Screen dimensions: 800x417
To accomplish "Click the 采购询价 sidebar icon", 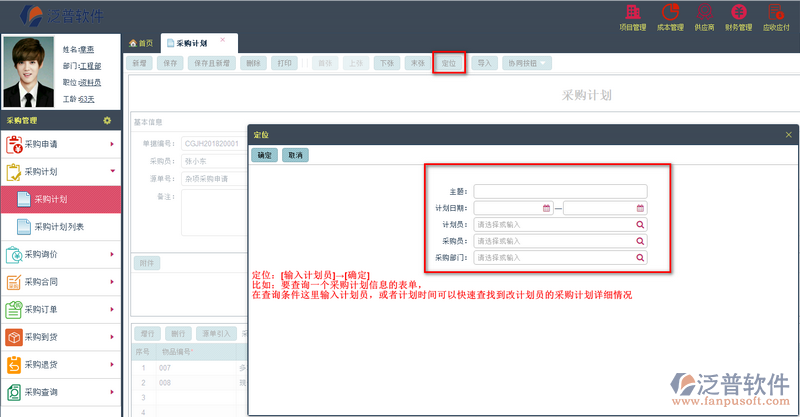I will tap(14, 255).
